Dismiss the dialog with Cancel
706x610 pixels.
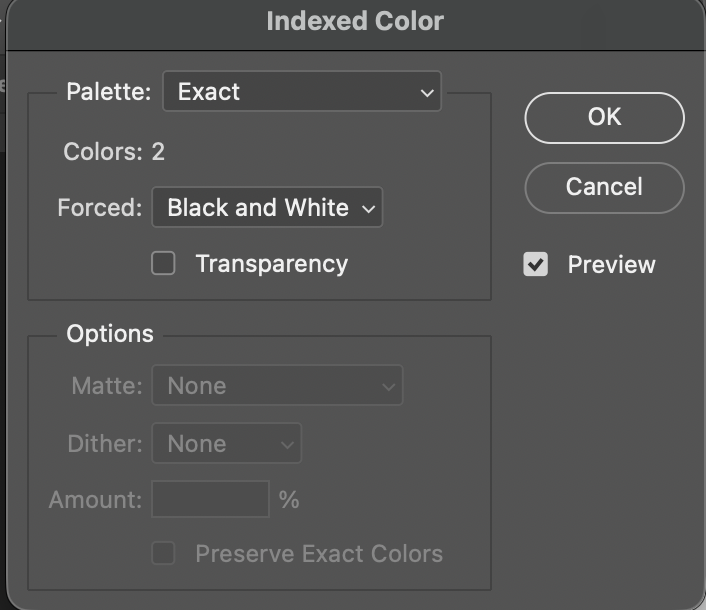pos(604,188)
